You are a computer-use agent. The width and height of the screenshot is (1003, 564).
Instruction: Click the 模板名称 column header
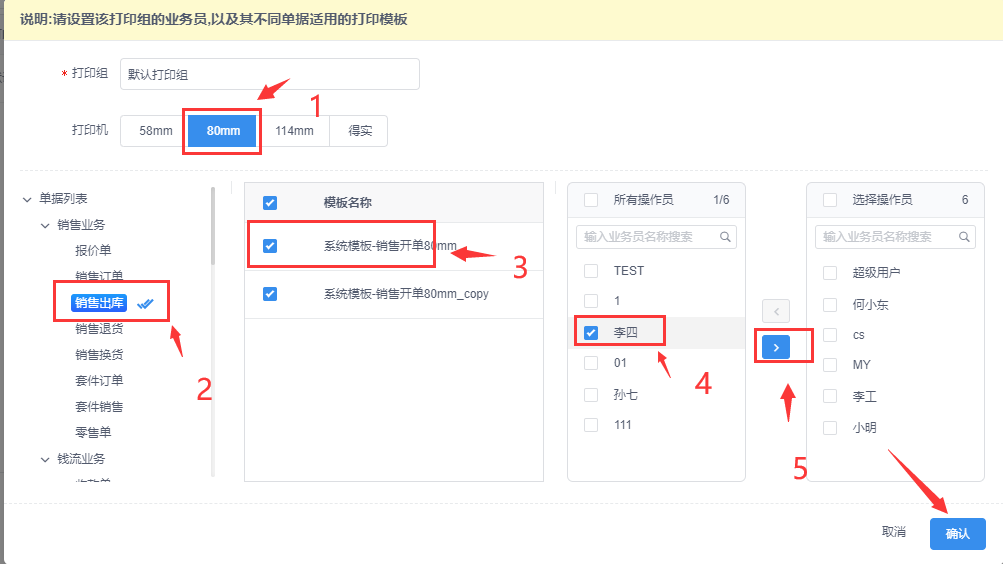[x=347, y=203]
